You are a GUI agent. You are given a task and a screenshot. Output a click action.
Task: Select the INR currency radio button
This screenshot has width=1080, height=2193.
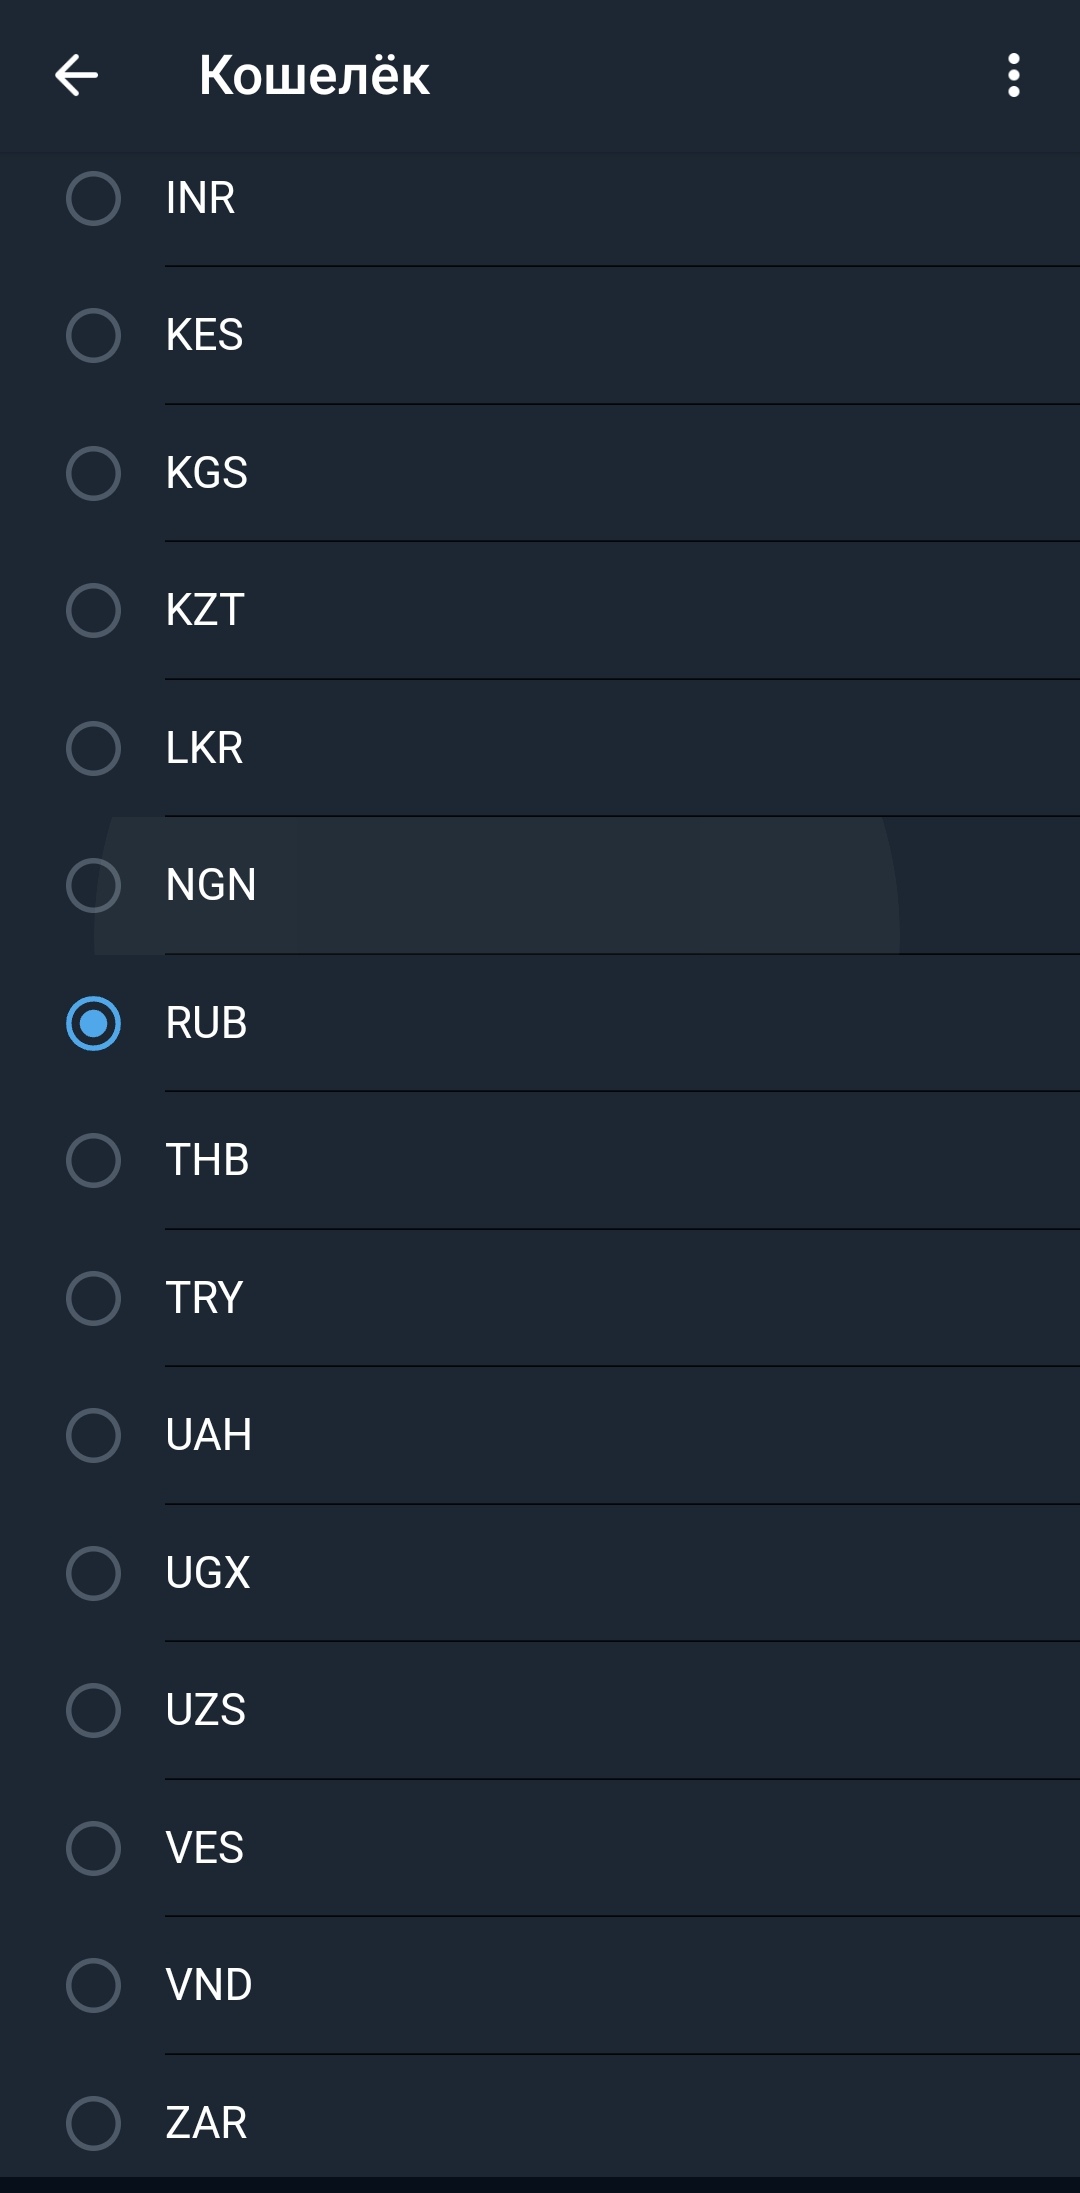[93, 198]
